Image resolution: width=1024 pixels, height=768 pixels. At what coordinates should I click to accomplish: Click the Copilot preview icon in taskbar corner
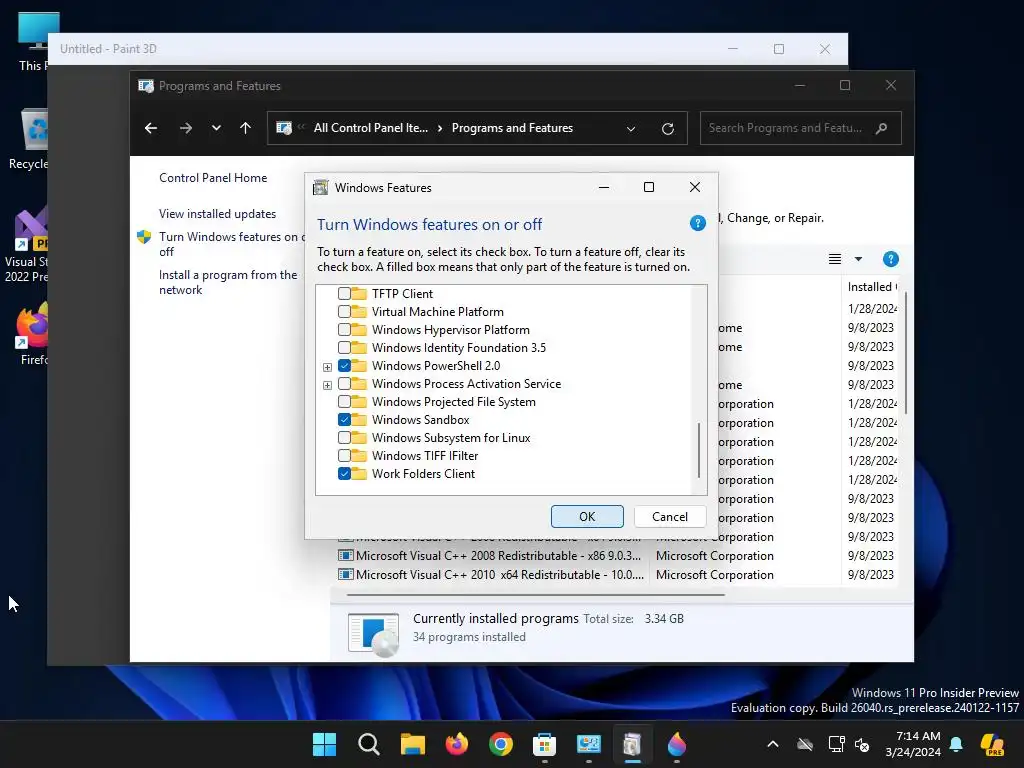point(993,744)
